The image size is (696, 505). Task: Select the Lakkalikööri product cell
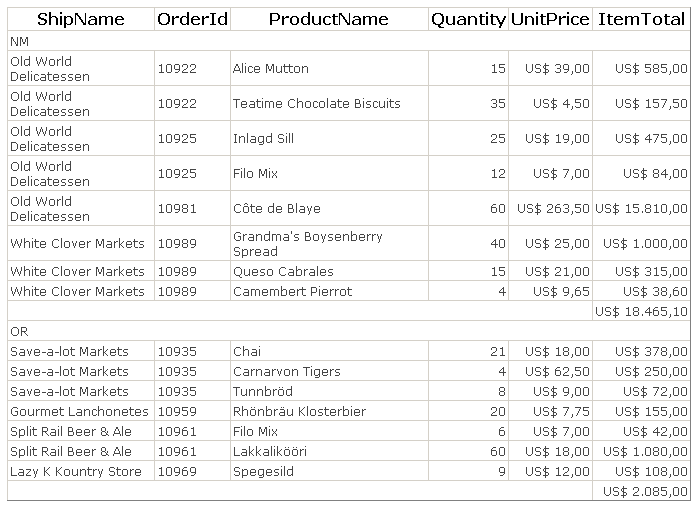tap(329, 451)
